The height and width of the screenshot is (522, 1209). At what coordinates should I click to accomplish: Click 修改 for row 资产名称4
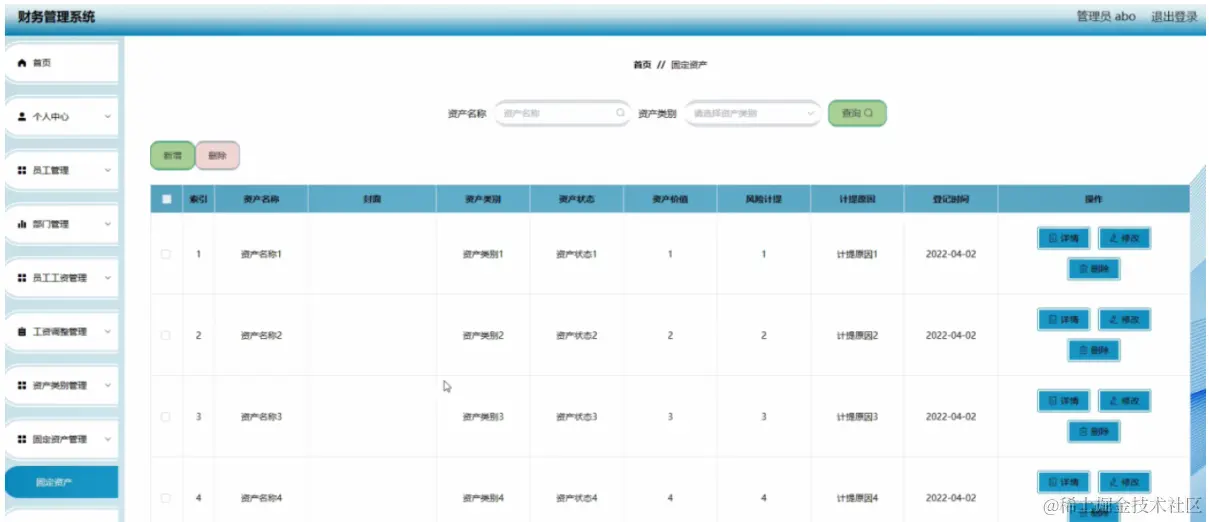pos(1124,482)
